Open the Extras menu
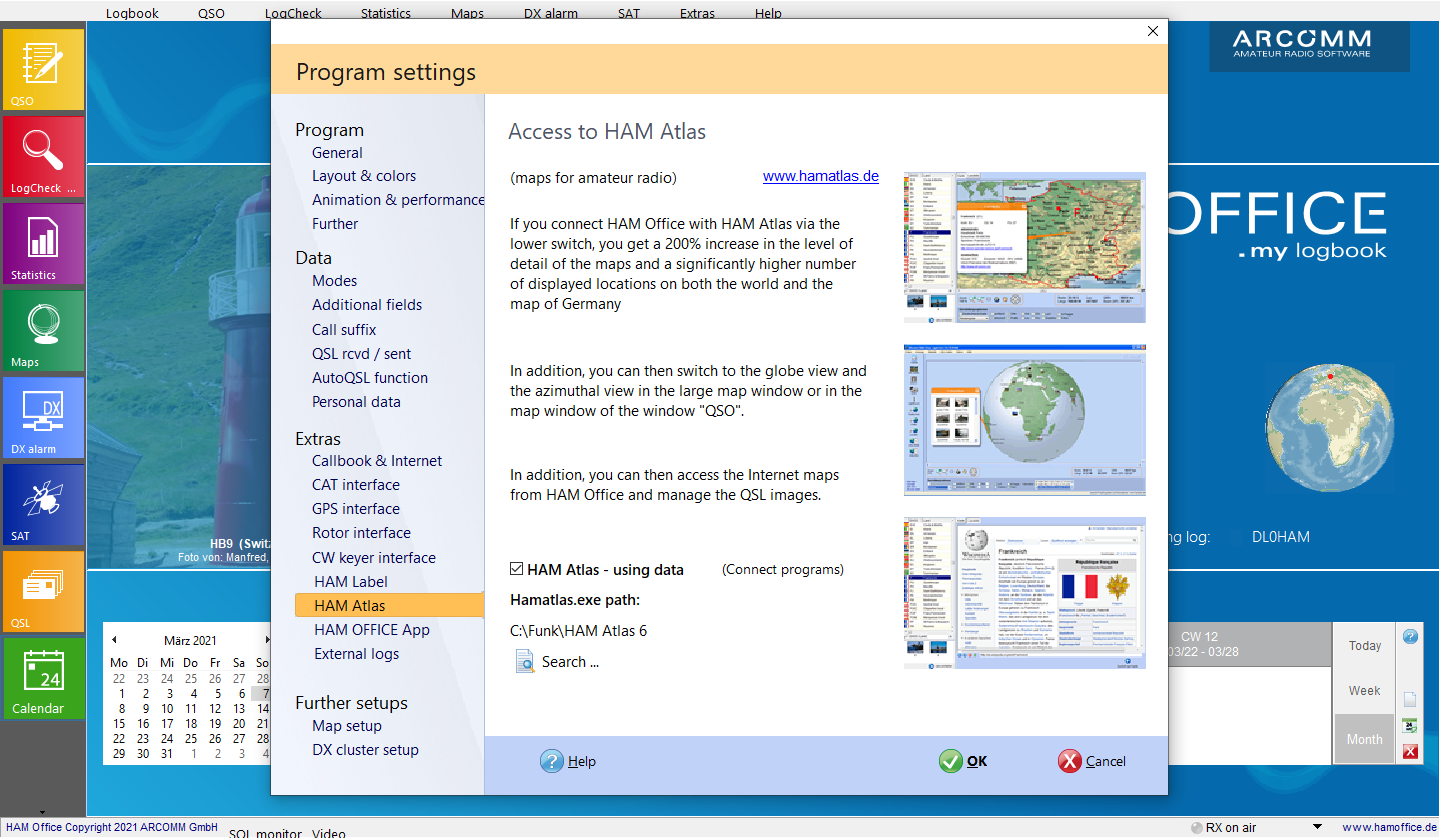This screenshot has width=1440, height=838. pyautogui.click(x=697, y=14)
